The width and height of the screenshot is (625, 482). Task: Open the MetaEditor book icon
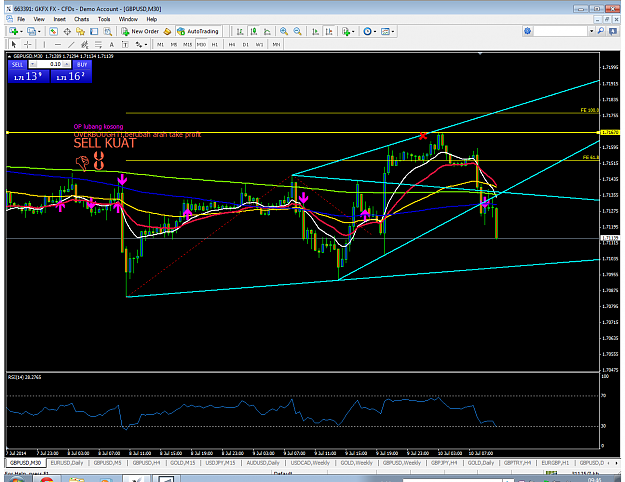(x=167, y=31)
